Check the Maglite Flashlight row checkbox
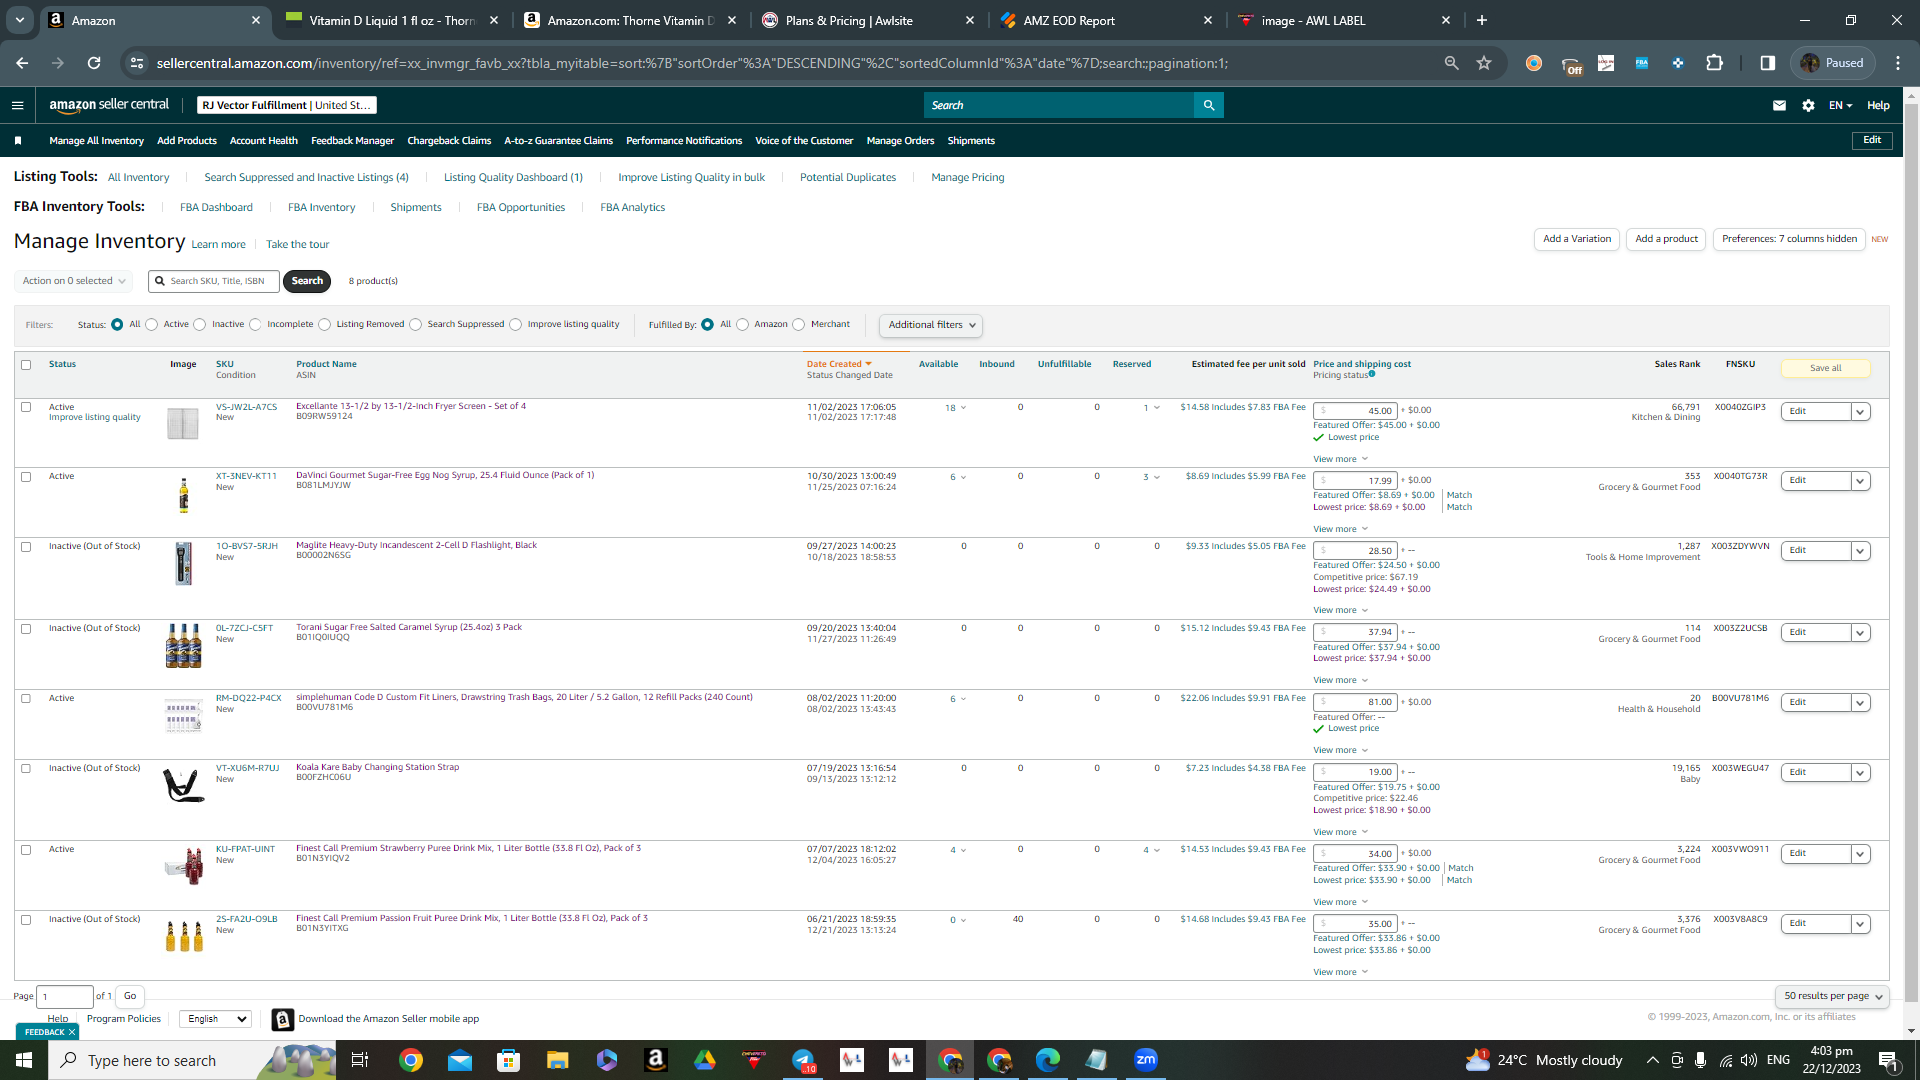The width and height of the screenshot is (1920, 1080). [x=26, y=547]
